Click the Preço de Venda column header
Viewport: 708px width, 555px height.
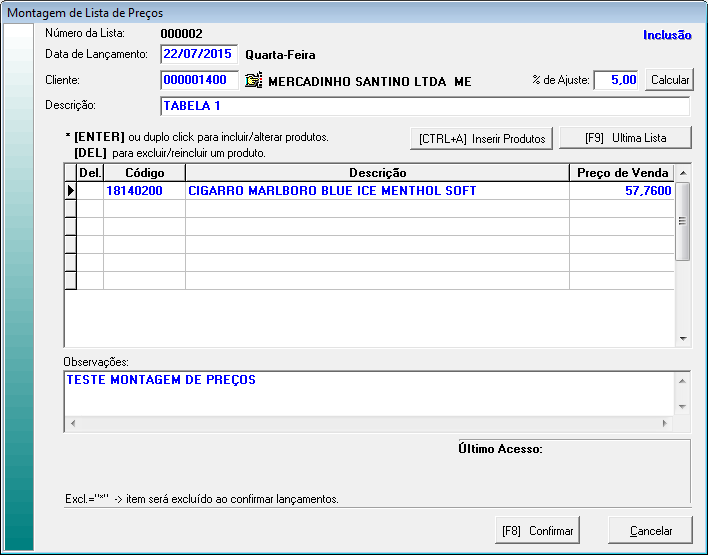click(x=622, y=173)
